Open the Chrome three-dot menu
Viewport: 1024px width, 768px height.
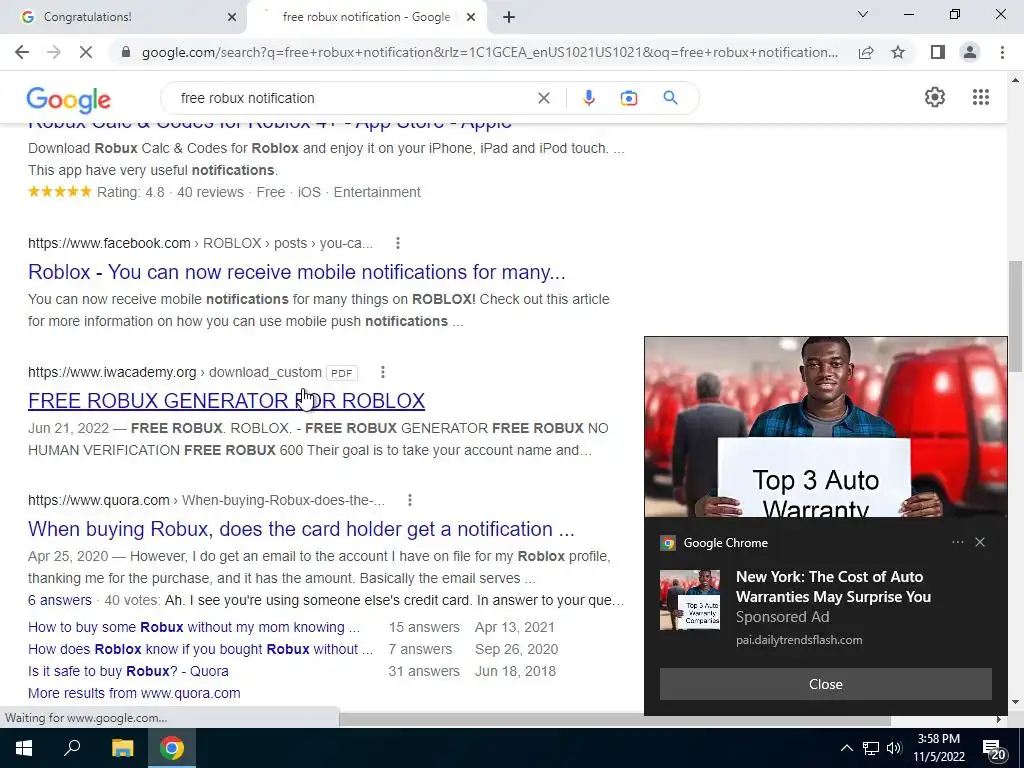pos(1002,52)
